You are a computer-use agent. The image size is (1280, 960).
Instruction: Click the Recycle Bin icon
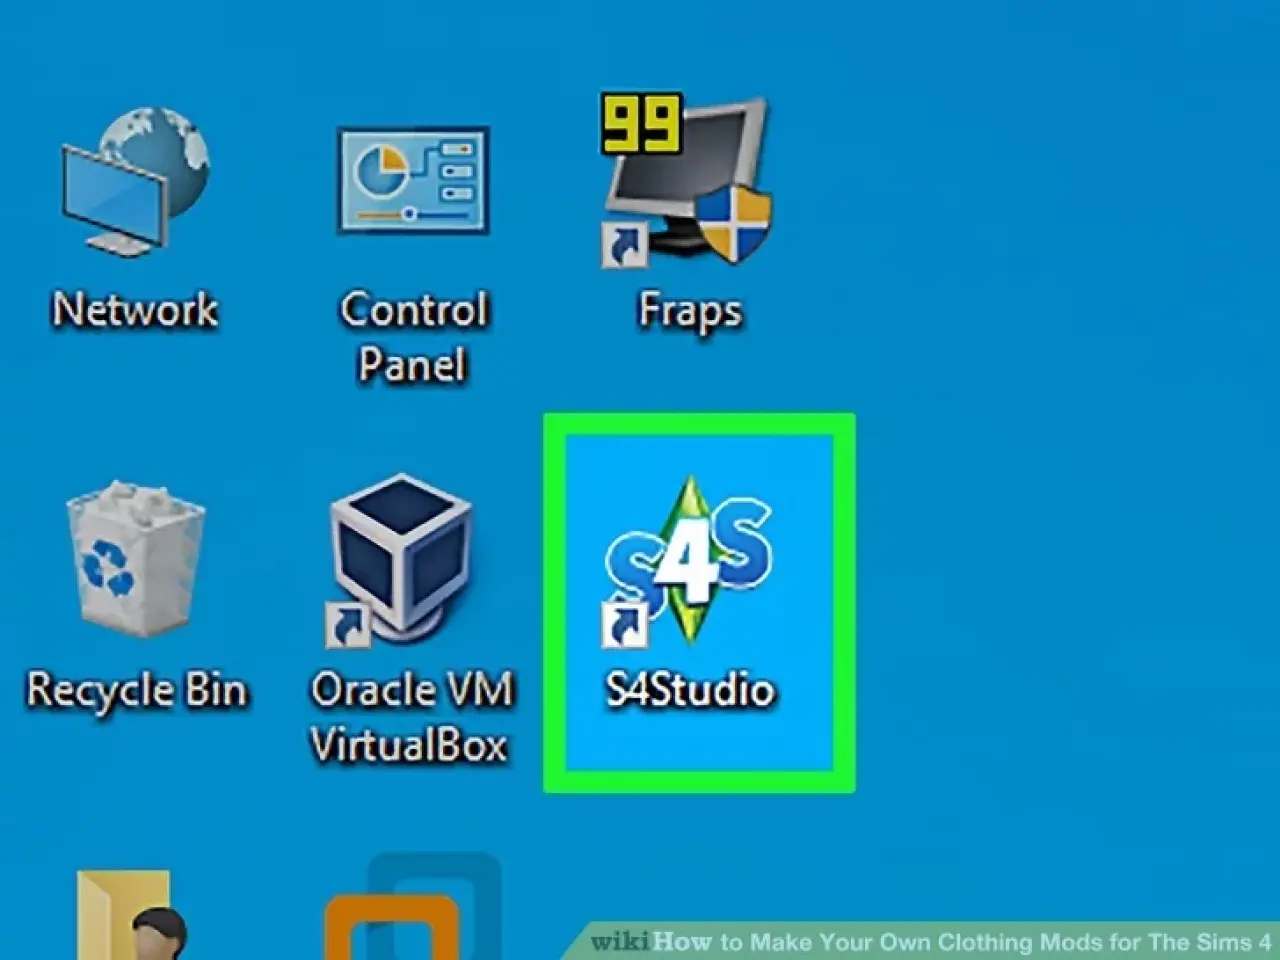click(x=135, y=558)
